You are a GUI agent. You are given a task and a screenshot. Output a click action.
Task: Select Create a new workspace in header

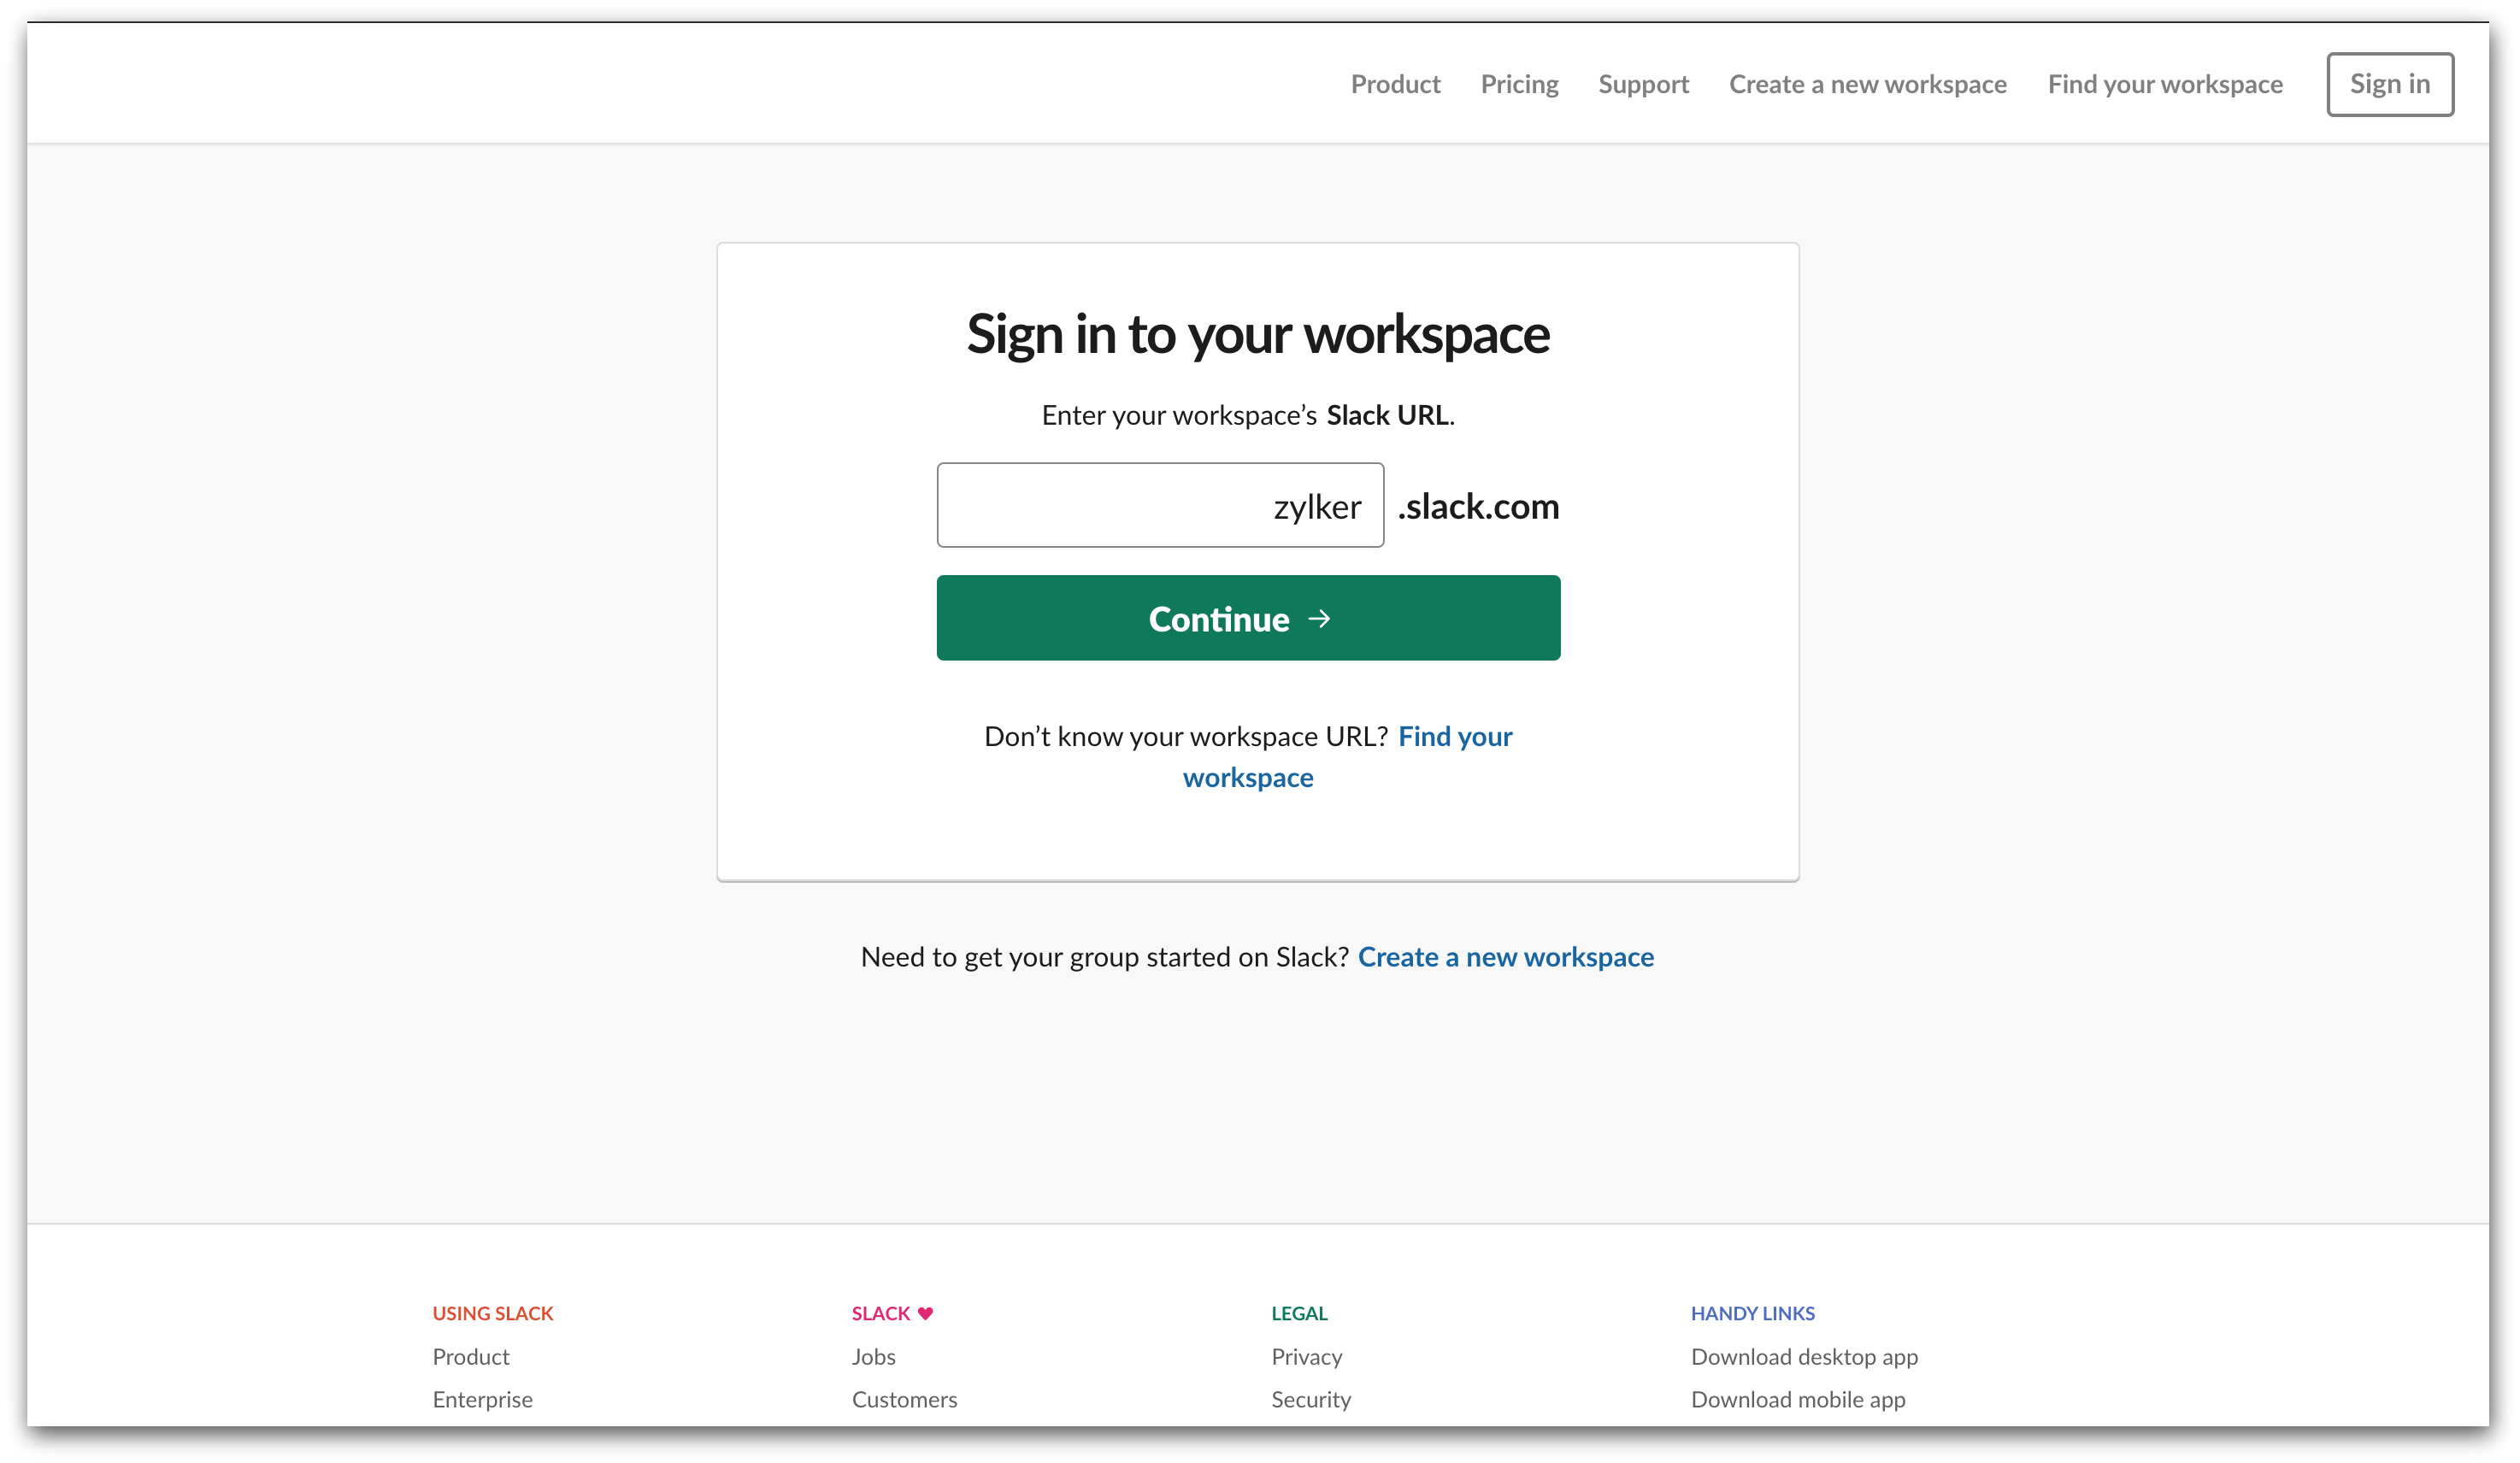[x=1867, y=84]
